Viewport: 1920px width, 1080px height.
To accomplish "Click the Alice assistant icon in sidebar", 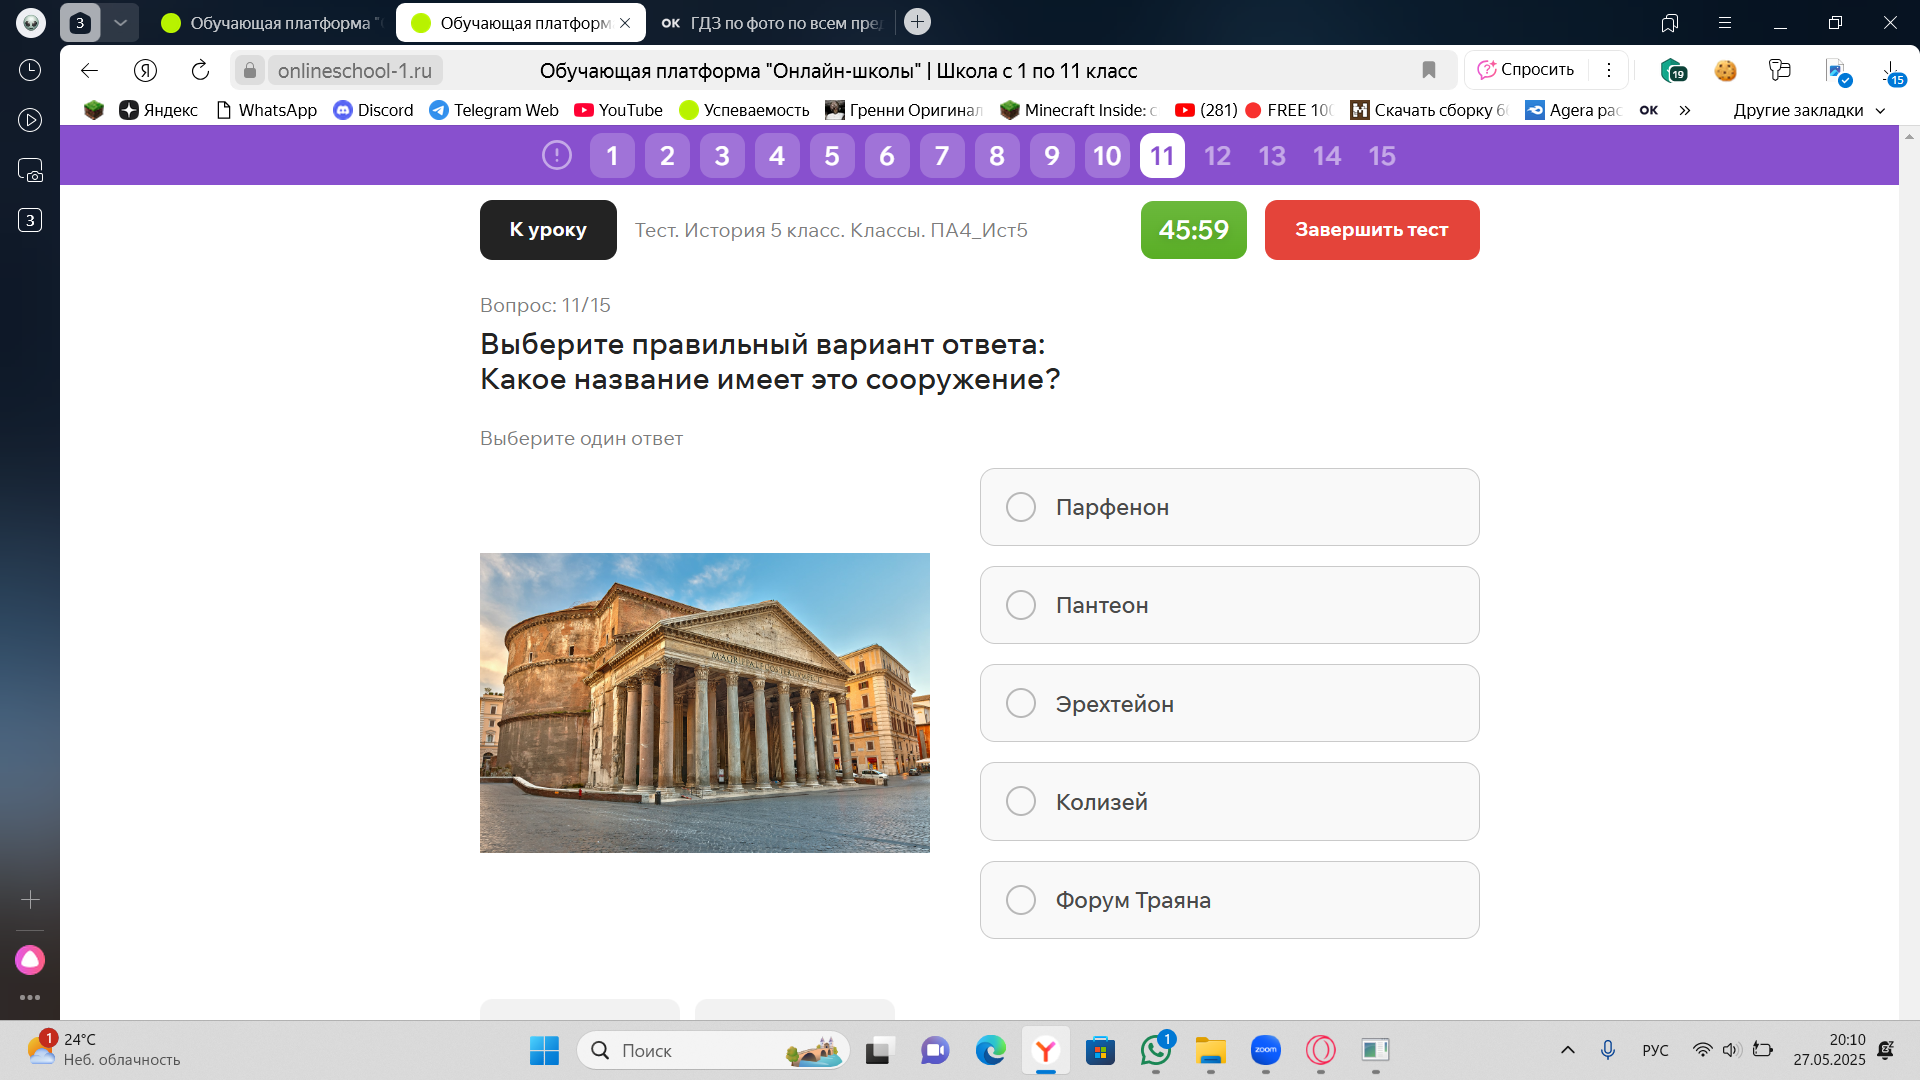I will [30, 960].
